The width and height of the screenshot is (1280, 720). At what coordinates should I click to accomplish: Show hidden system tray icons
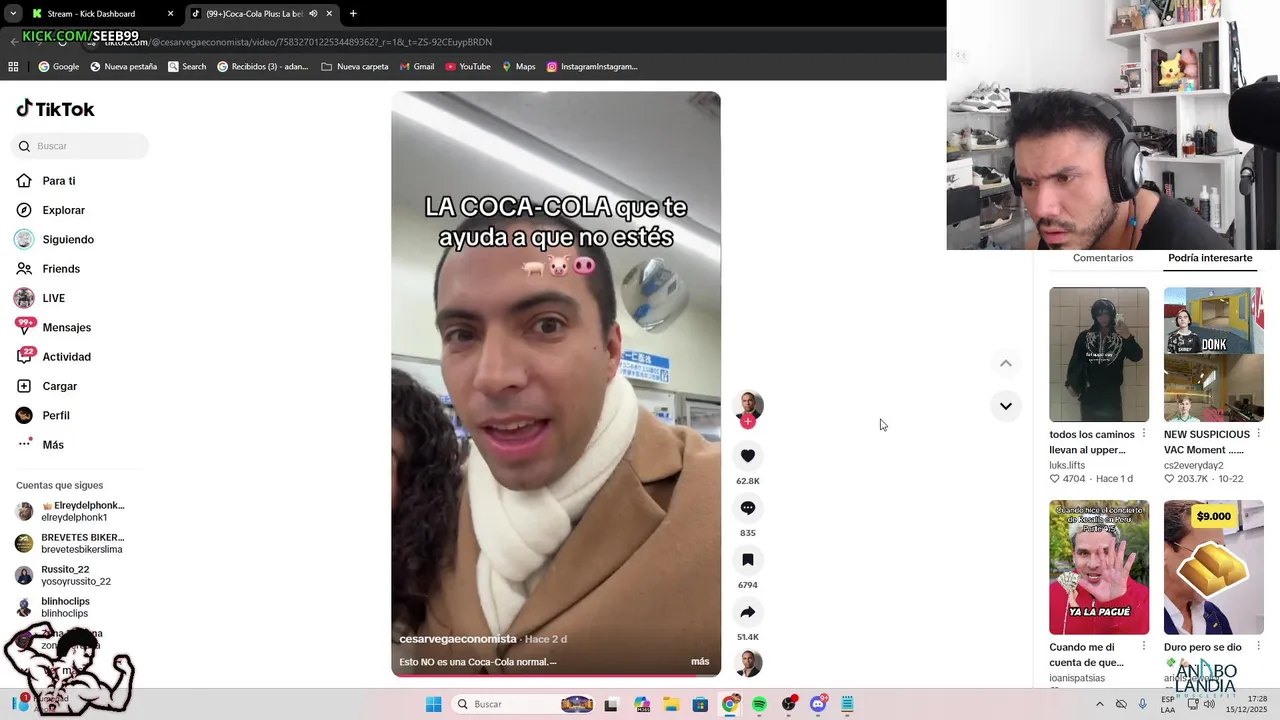(x=1099, y=704)
